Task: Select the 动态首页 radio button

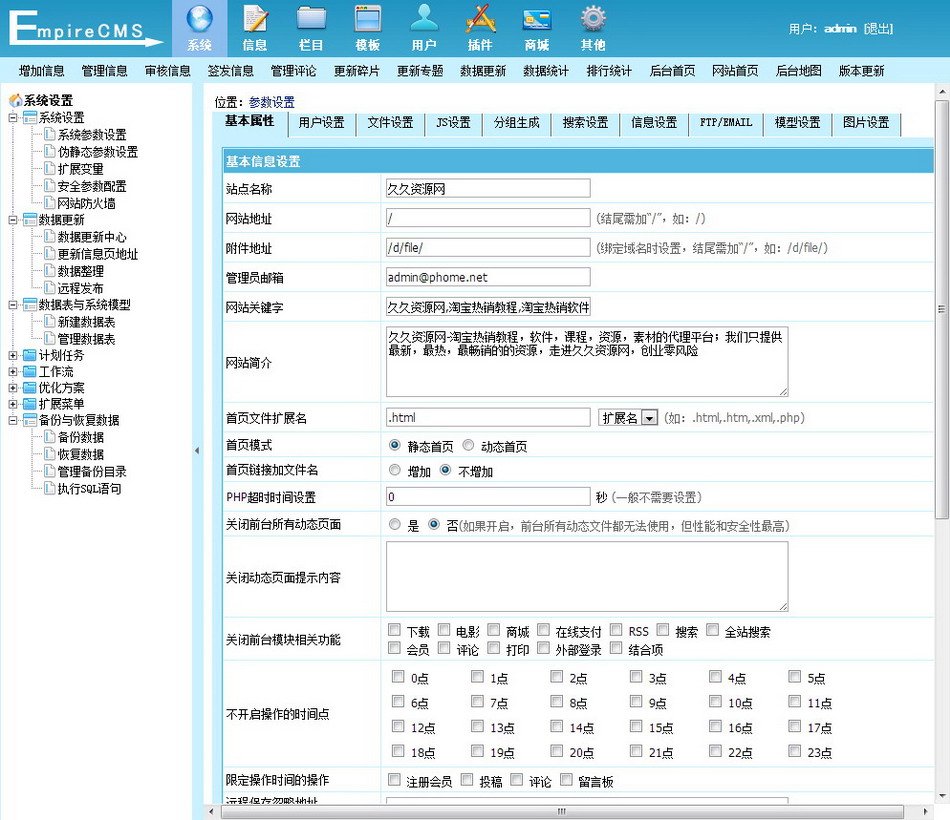Action: click(469, 446)
